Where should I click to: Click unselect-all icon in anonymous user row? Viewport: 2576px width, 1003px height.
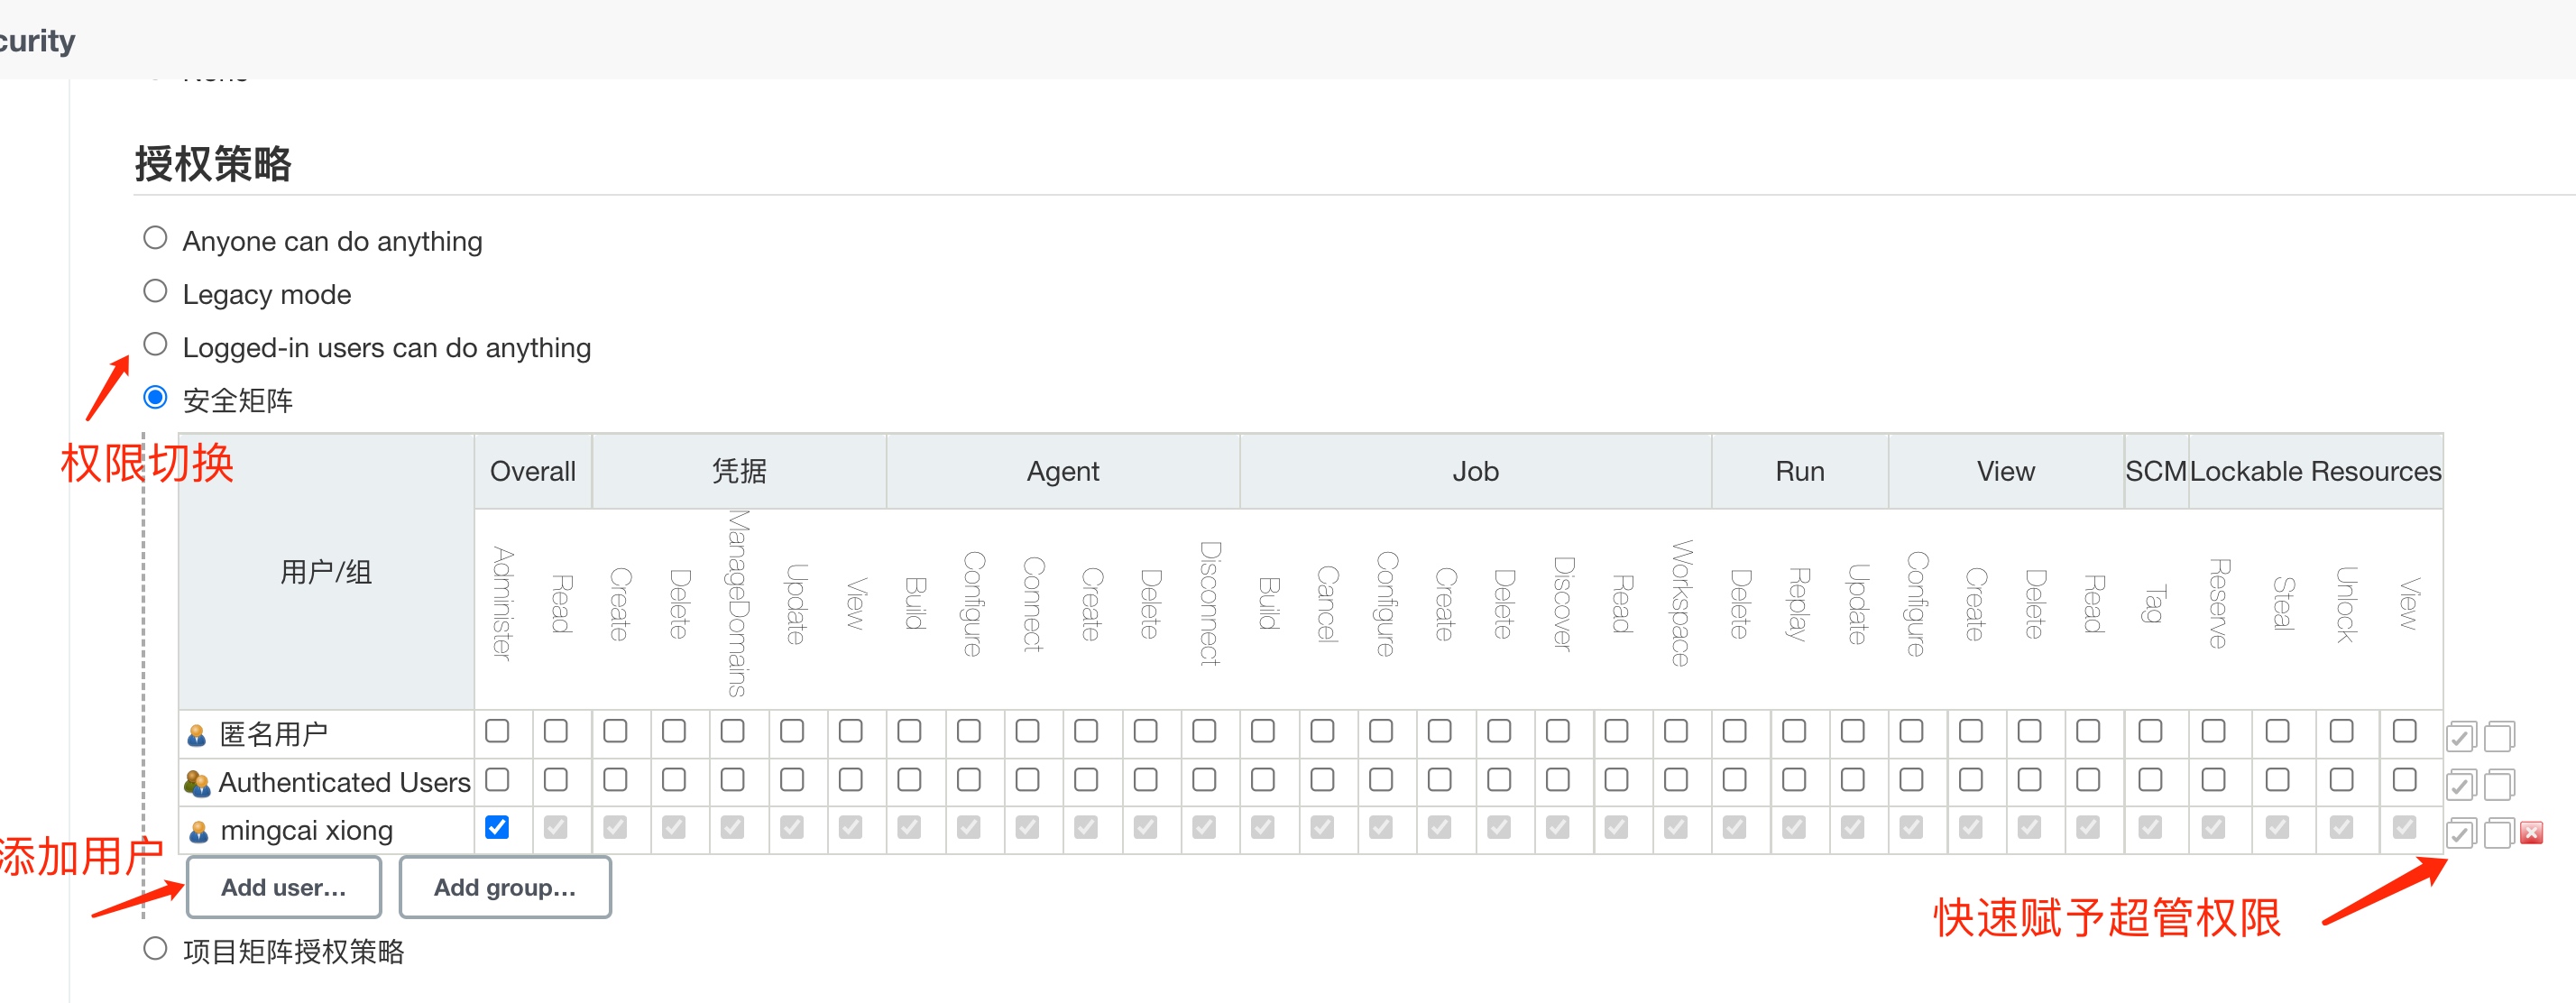2499,736
